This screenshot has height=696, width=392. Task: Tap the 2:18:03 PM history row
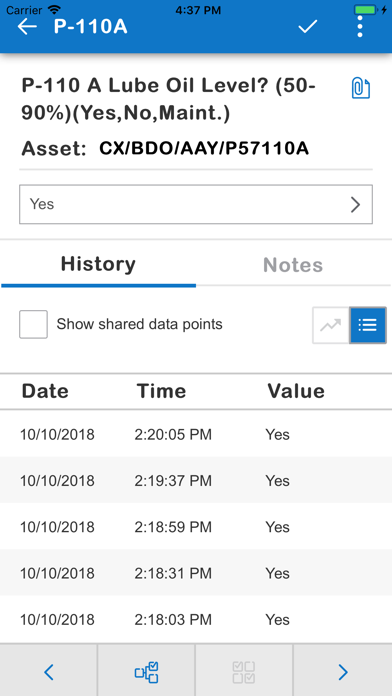[196, 619]
